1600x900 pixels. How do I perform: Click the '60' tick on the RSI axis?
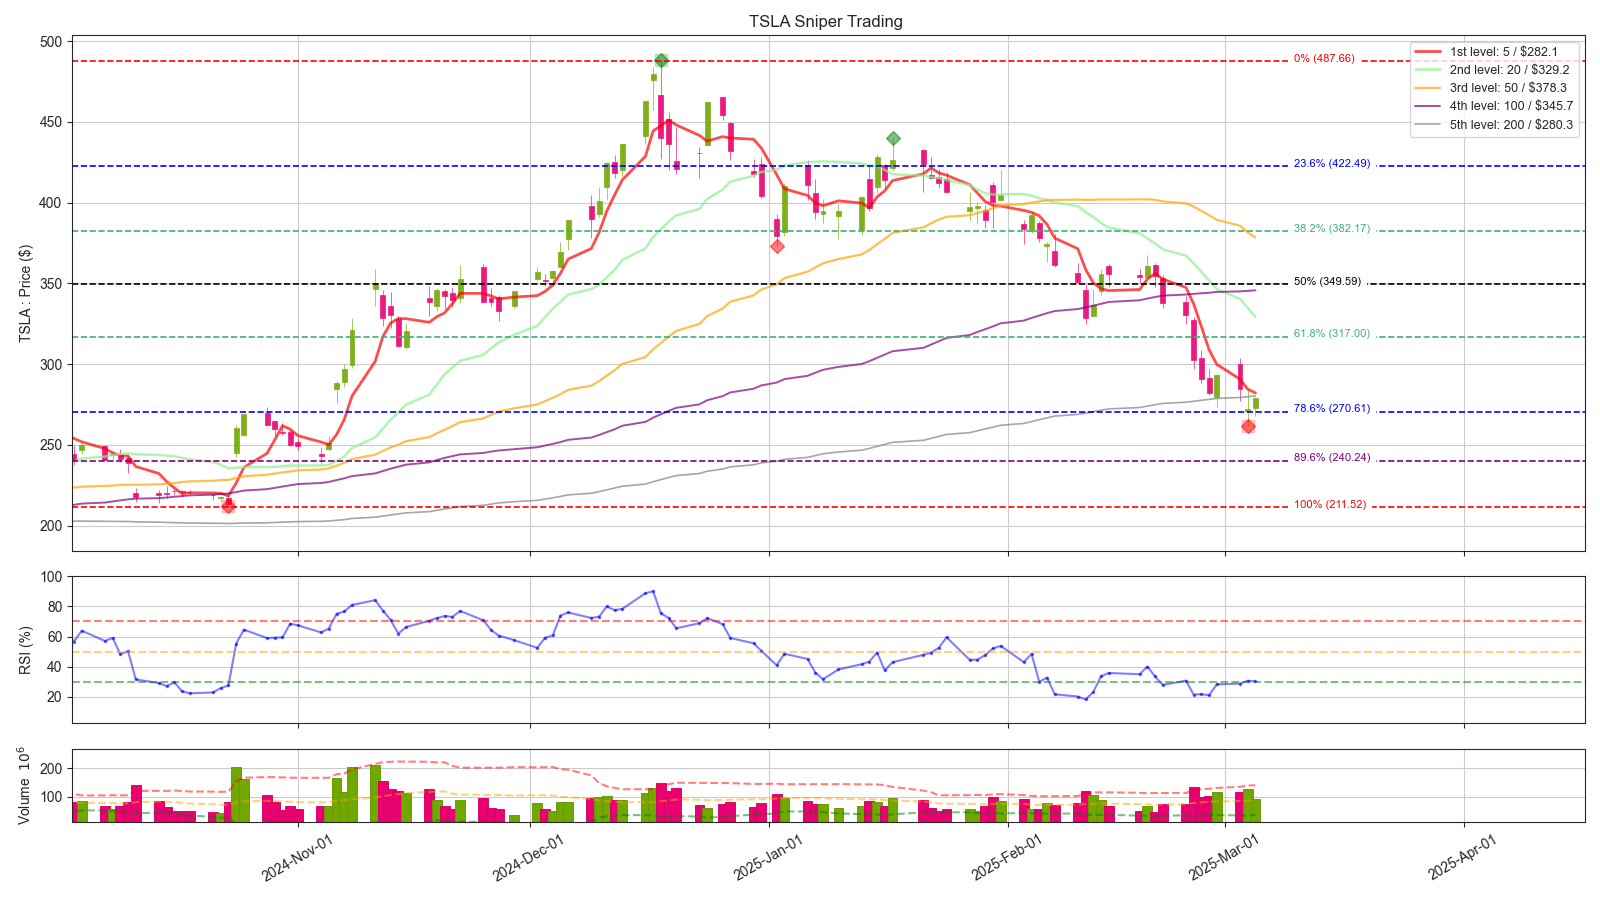pyautogui.click(x=55, y=637)
